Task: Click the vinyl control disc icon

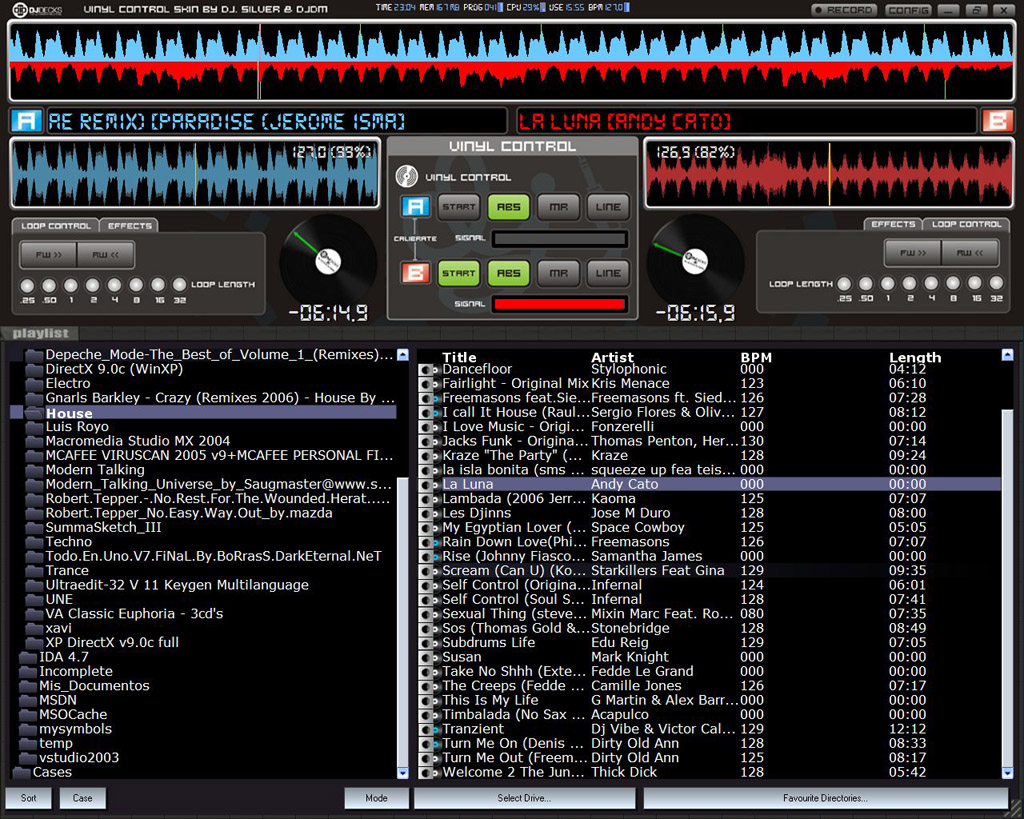Action: click(x=406, y=176)
